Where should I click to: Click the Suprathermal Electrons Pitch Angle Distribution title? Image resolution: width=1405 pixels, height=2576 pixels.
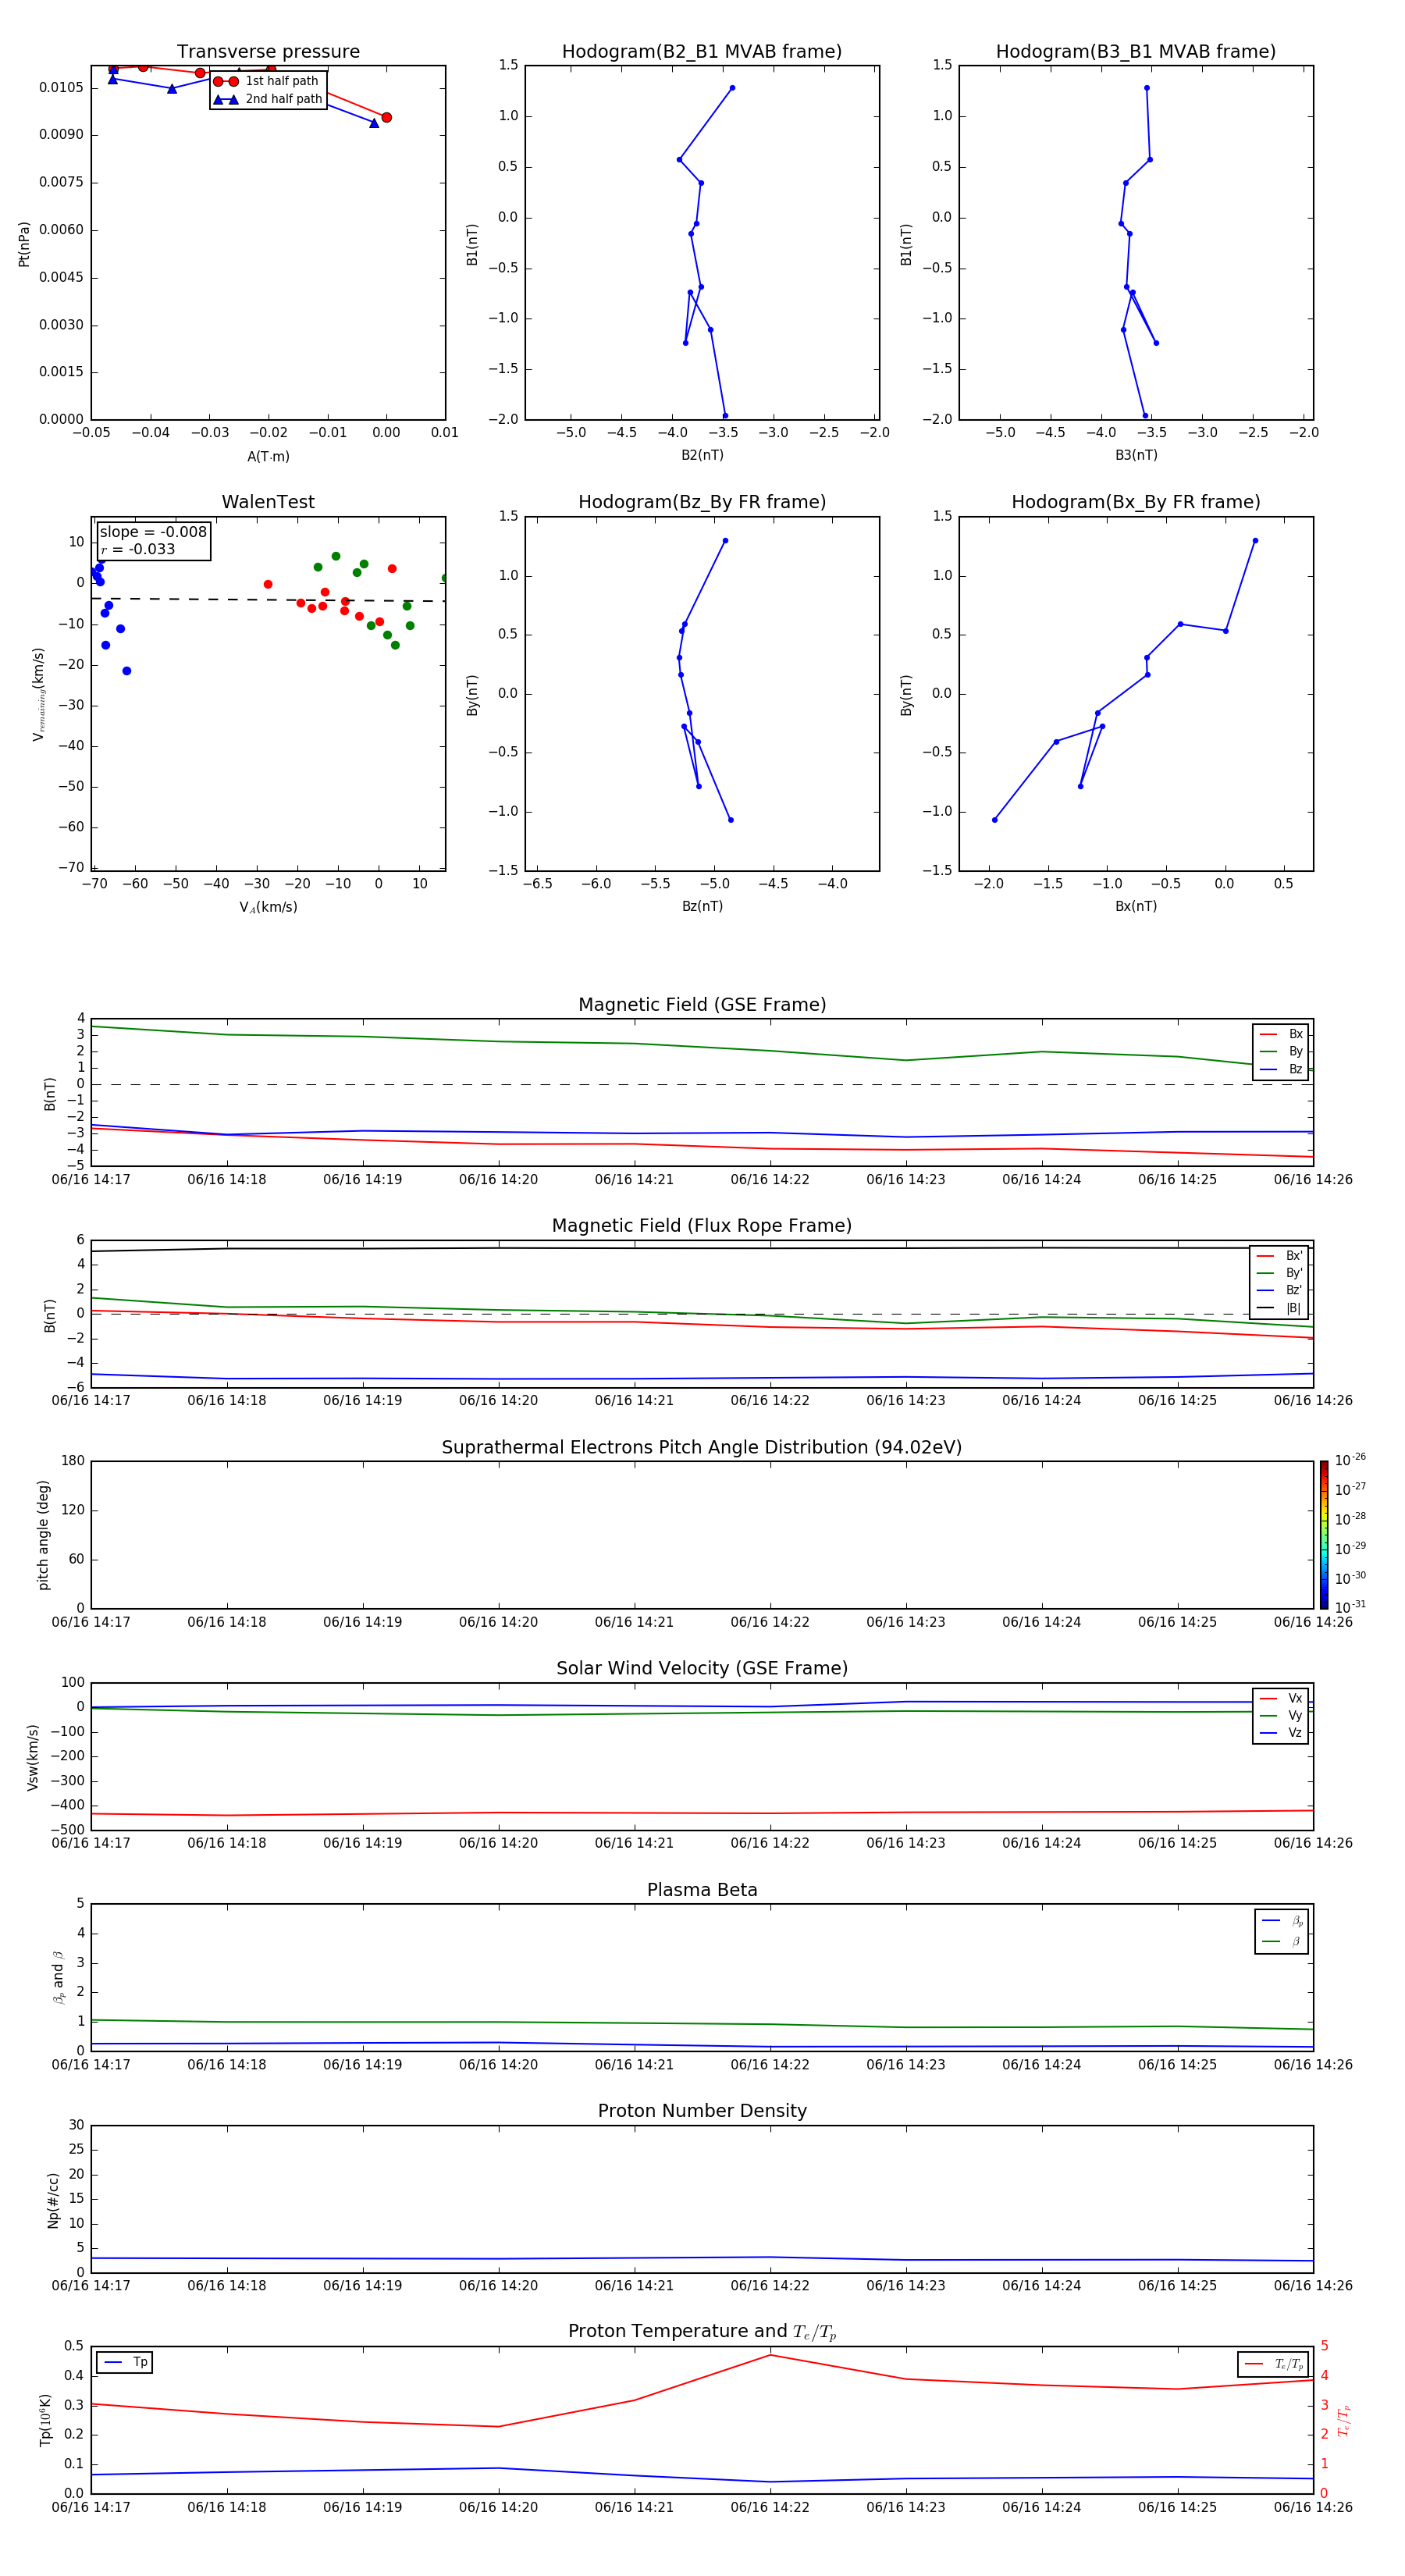click(x=702, y=1448)
